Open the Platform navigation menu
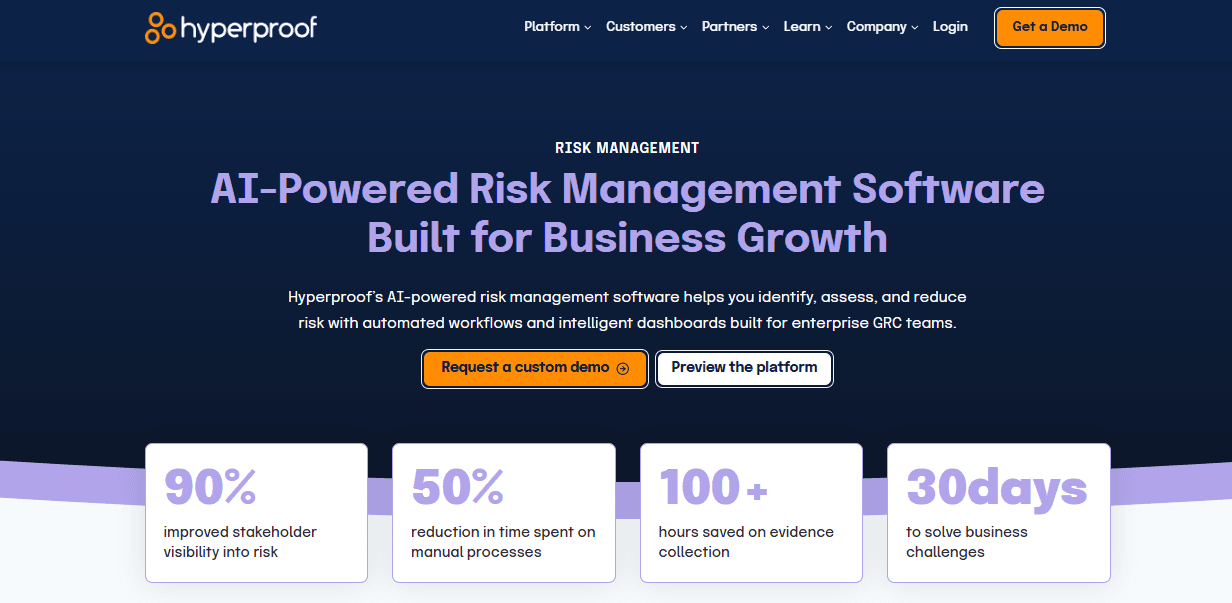 tap(552, 27)
